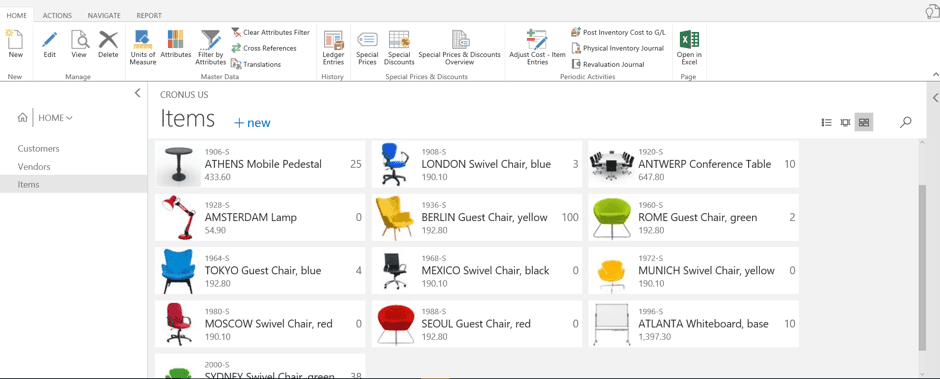Open Cross References

click(x=264, y=48)
